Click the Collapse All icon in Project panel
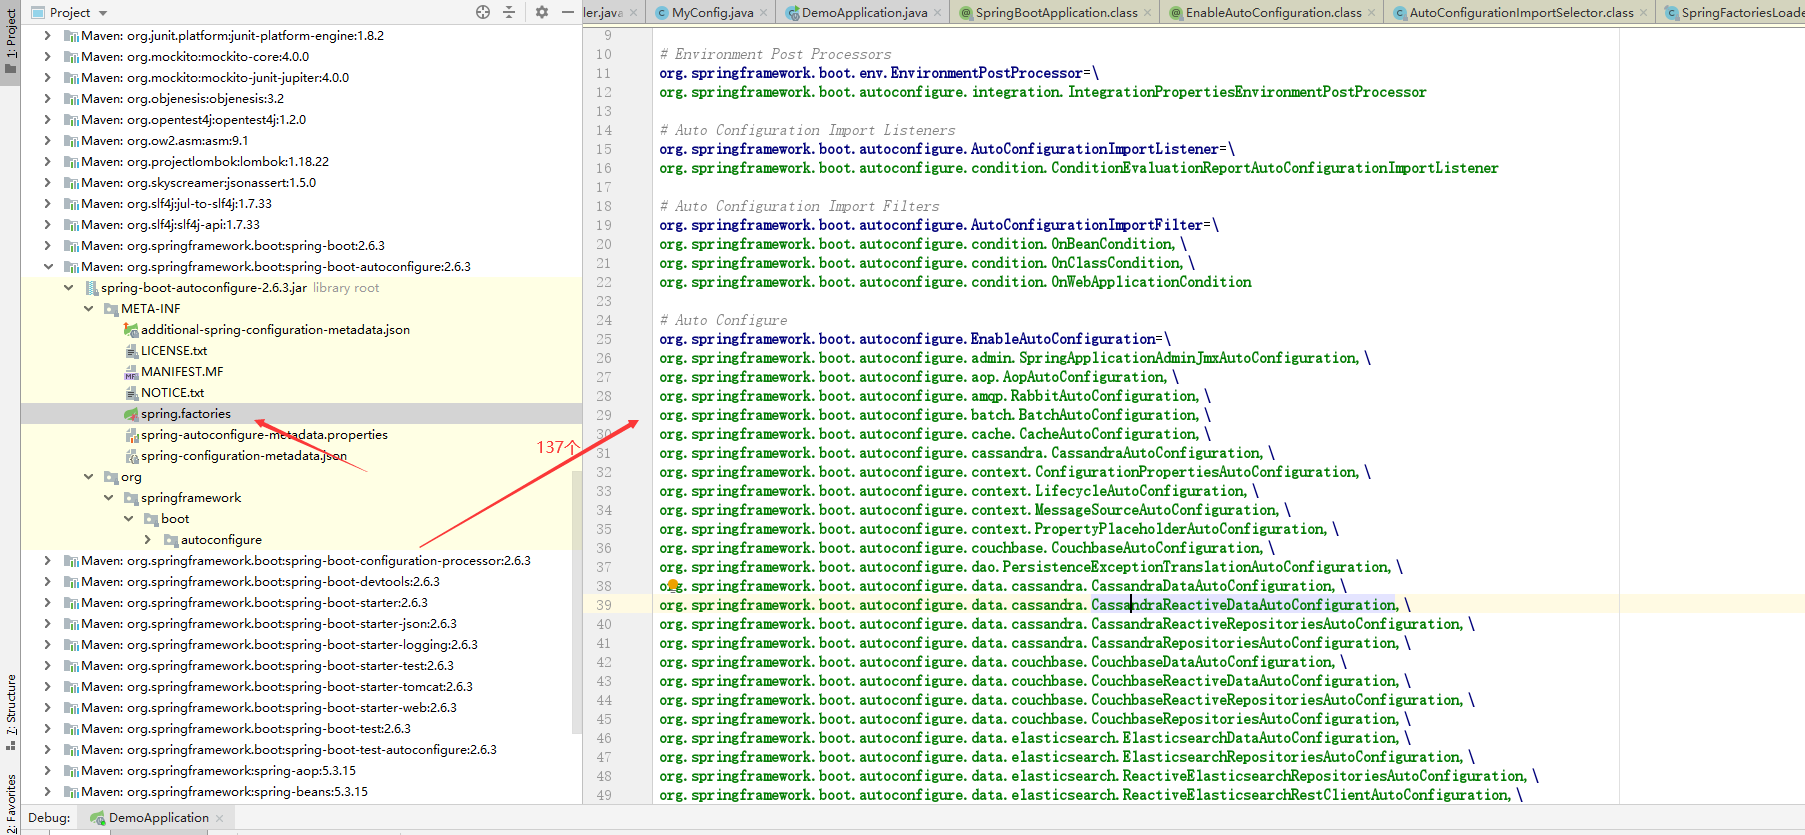The height and width of the screenshot is (835, 1805). (x=508, y=12)
